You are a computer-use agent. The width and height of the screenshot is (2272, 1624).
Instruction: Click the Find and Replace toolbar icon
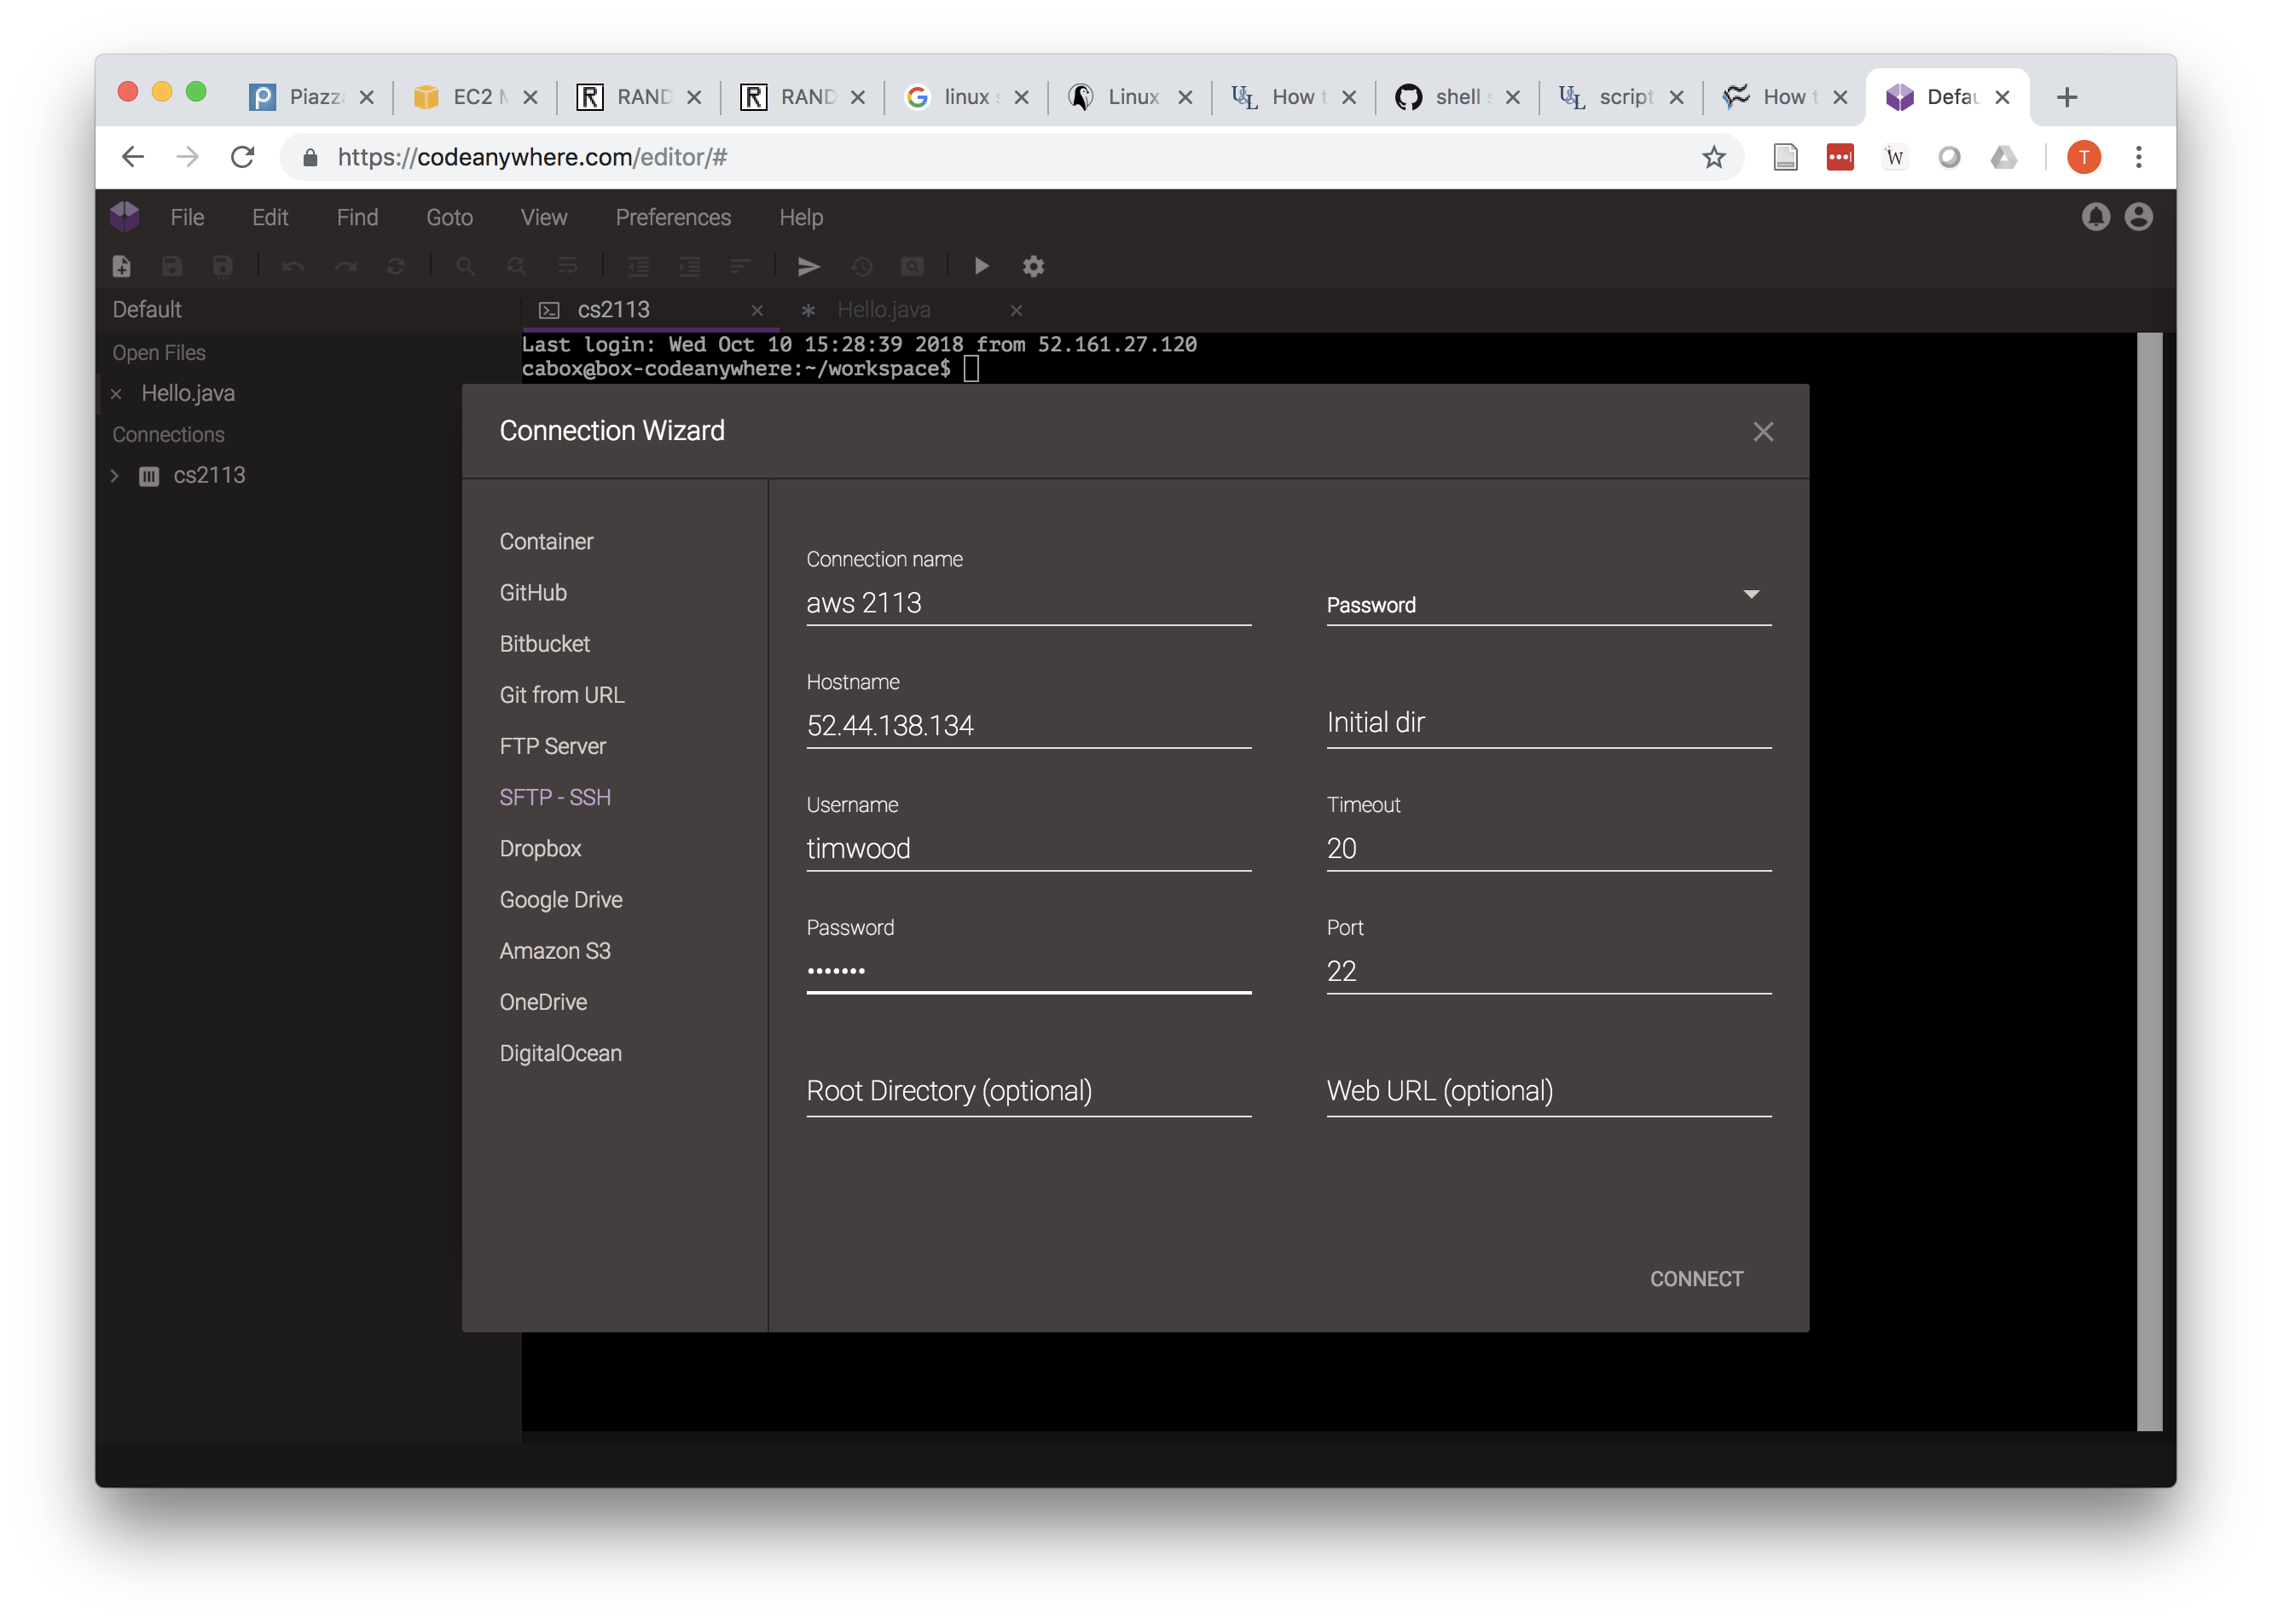point(517,266)
